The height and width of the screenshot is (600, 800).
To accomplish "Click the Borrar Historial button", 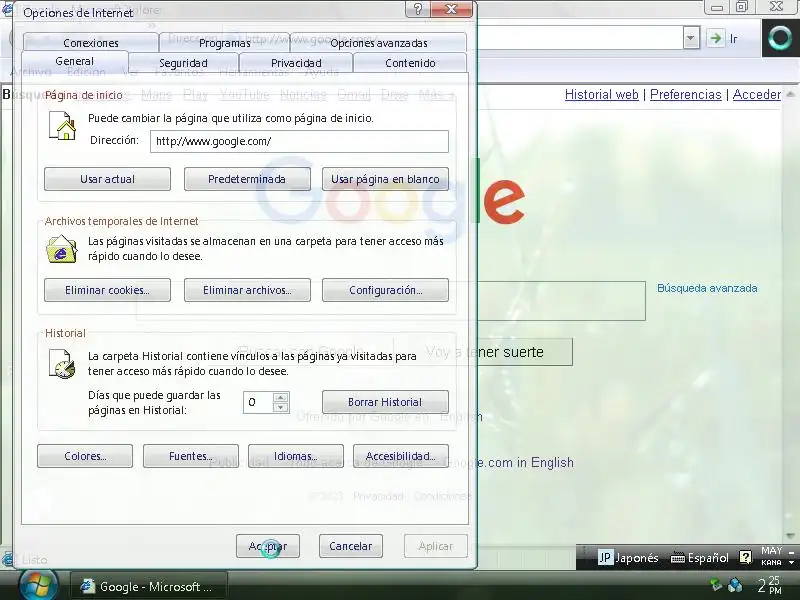I will pyautogui.click(x=385, y=402).
